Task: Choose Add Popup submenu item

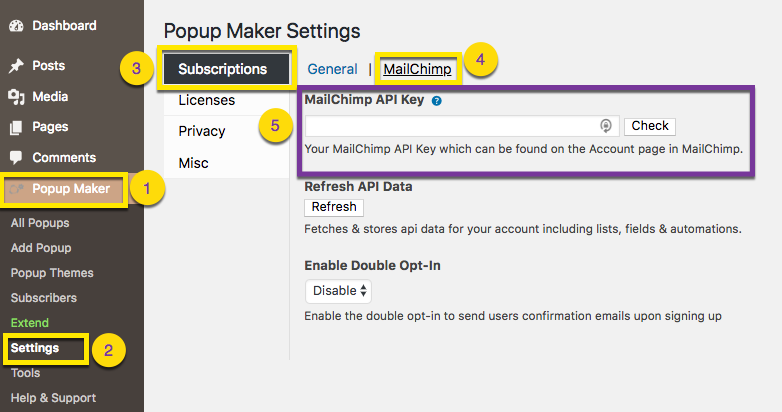Action: click(x=41, y=248)
